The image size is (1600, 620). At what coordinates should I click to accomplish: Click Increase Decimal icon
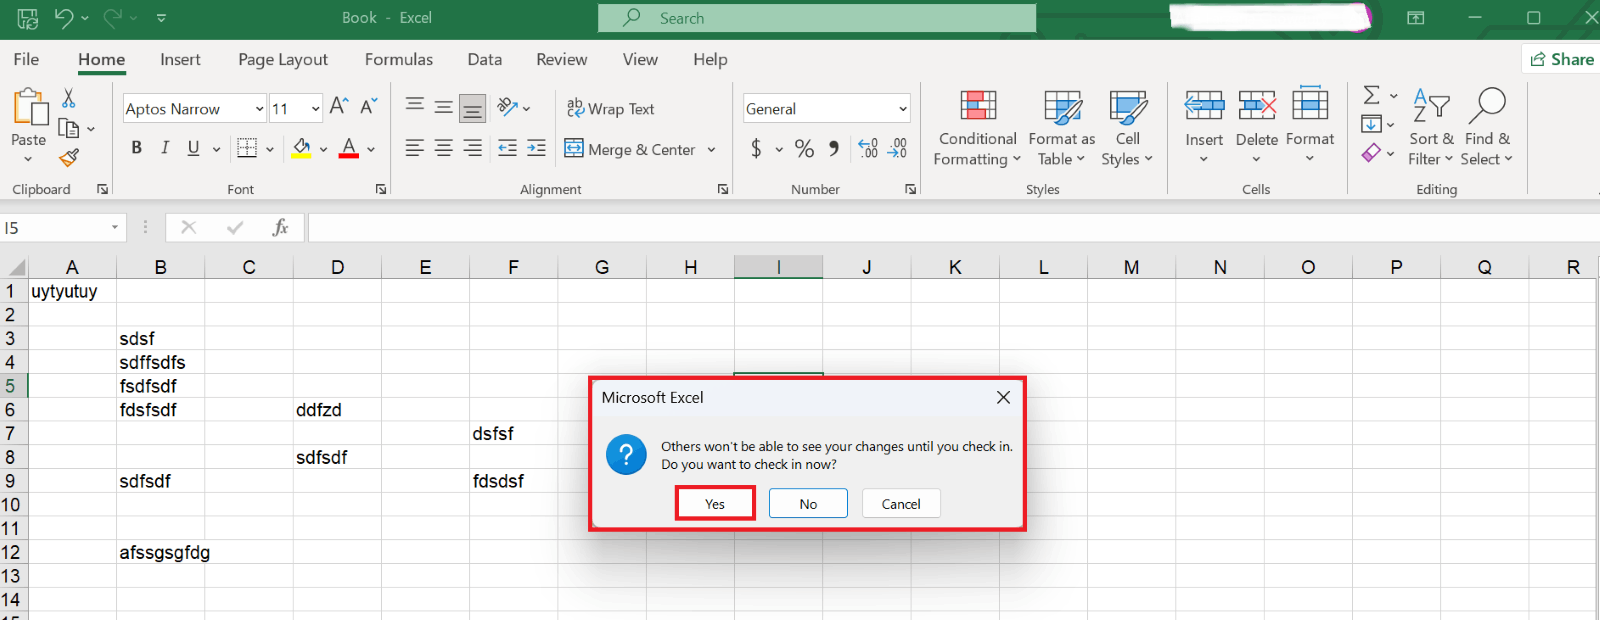coord(868,149)
